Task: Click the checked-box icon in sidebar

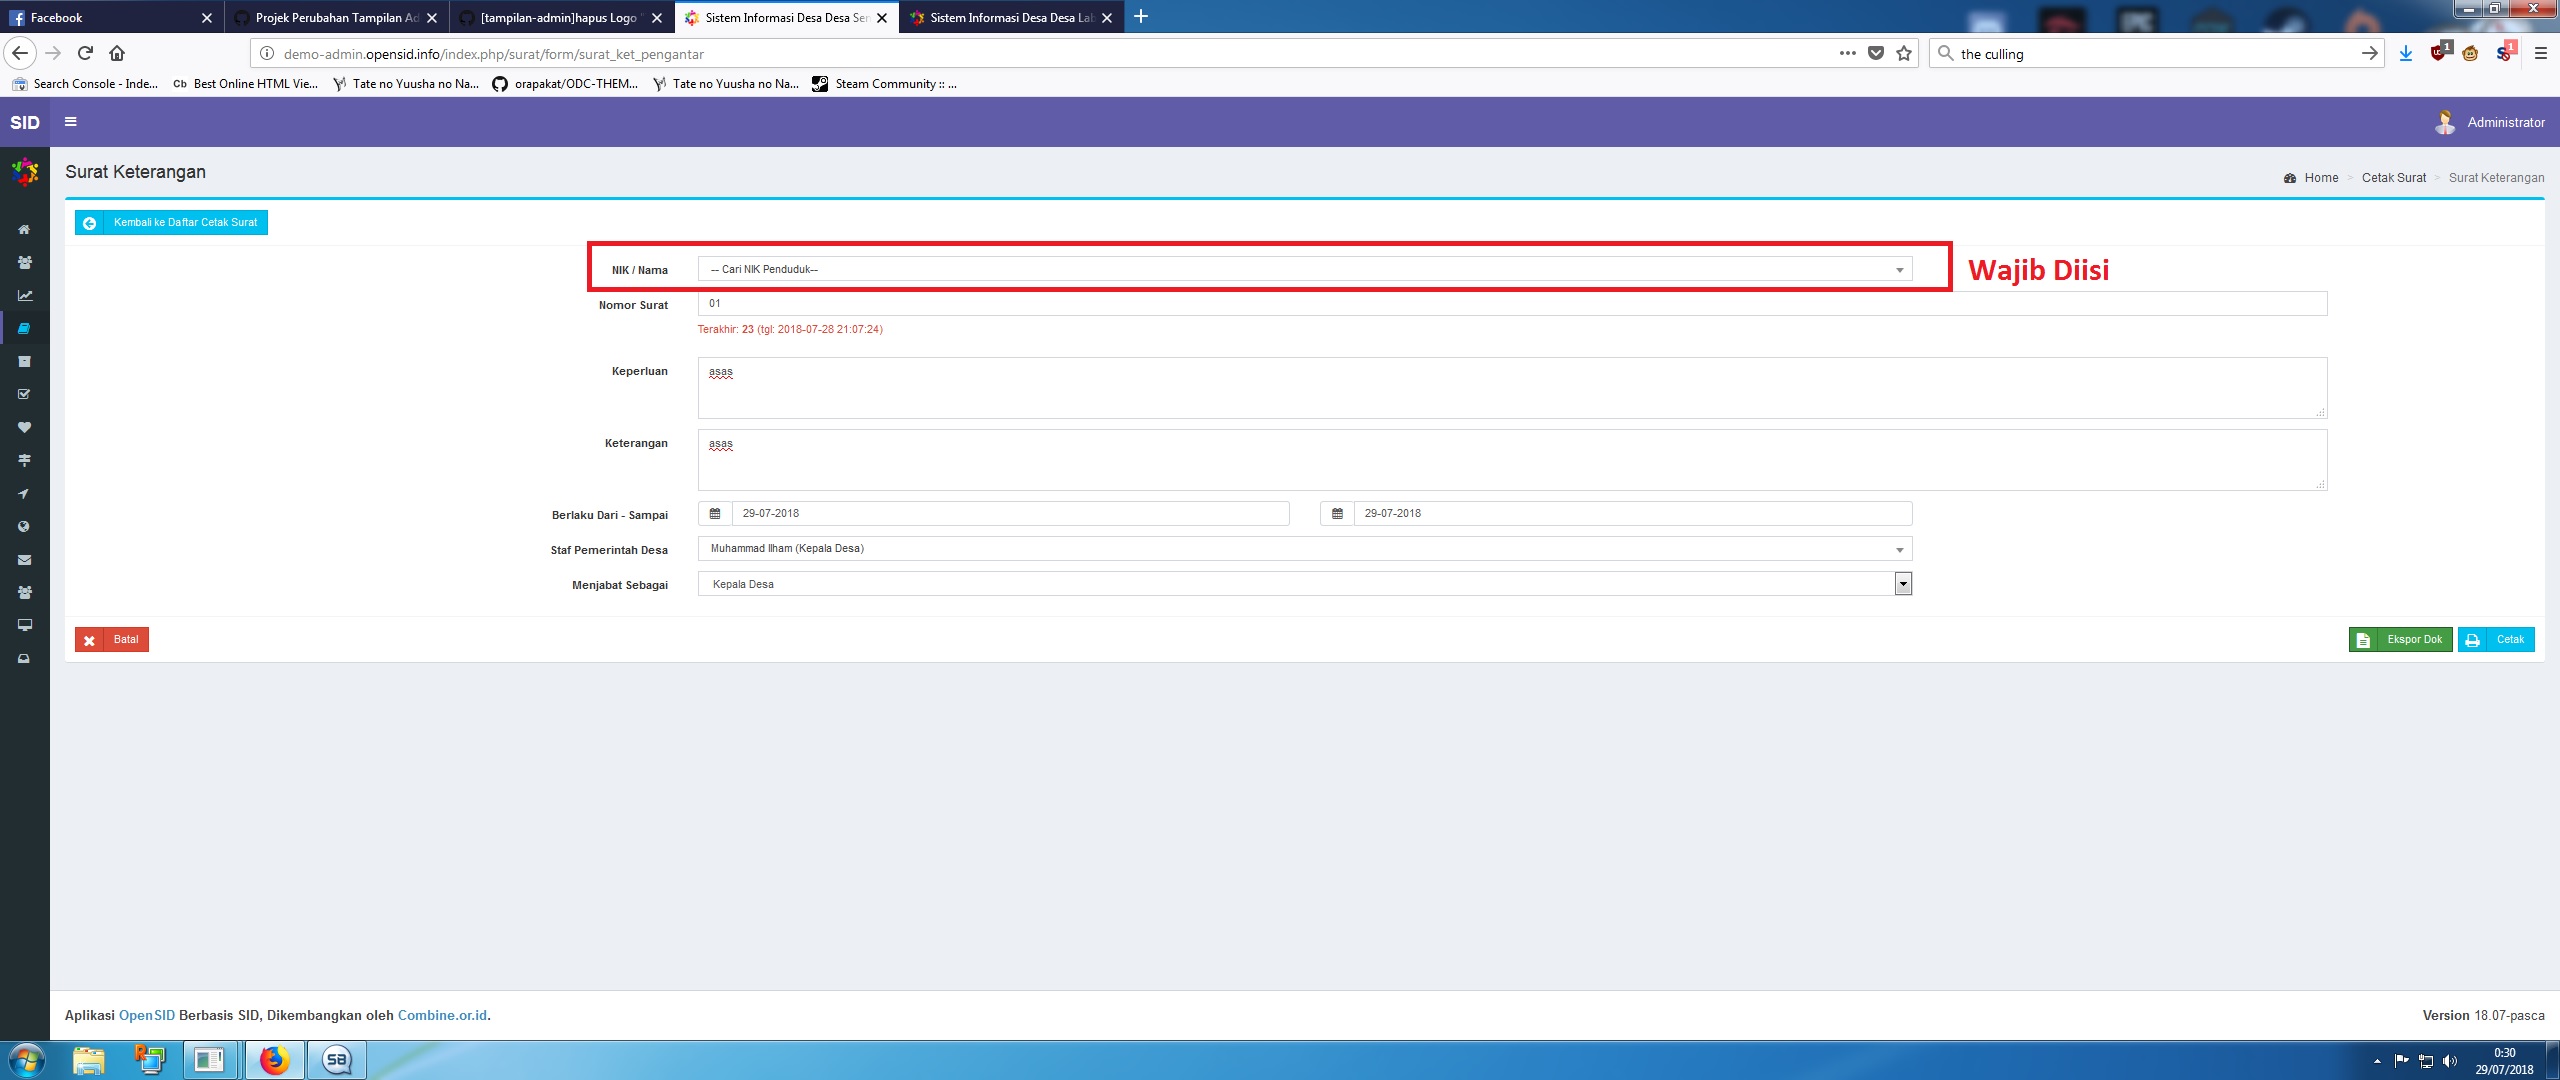Action: coord(24,395)
